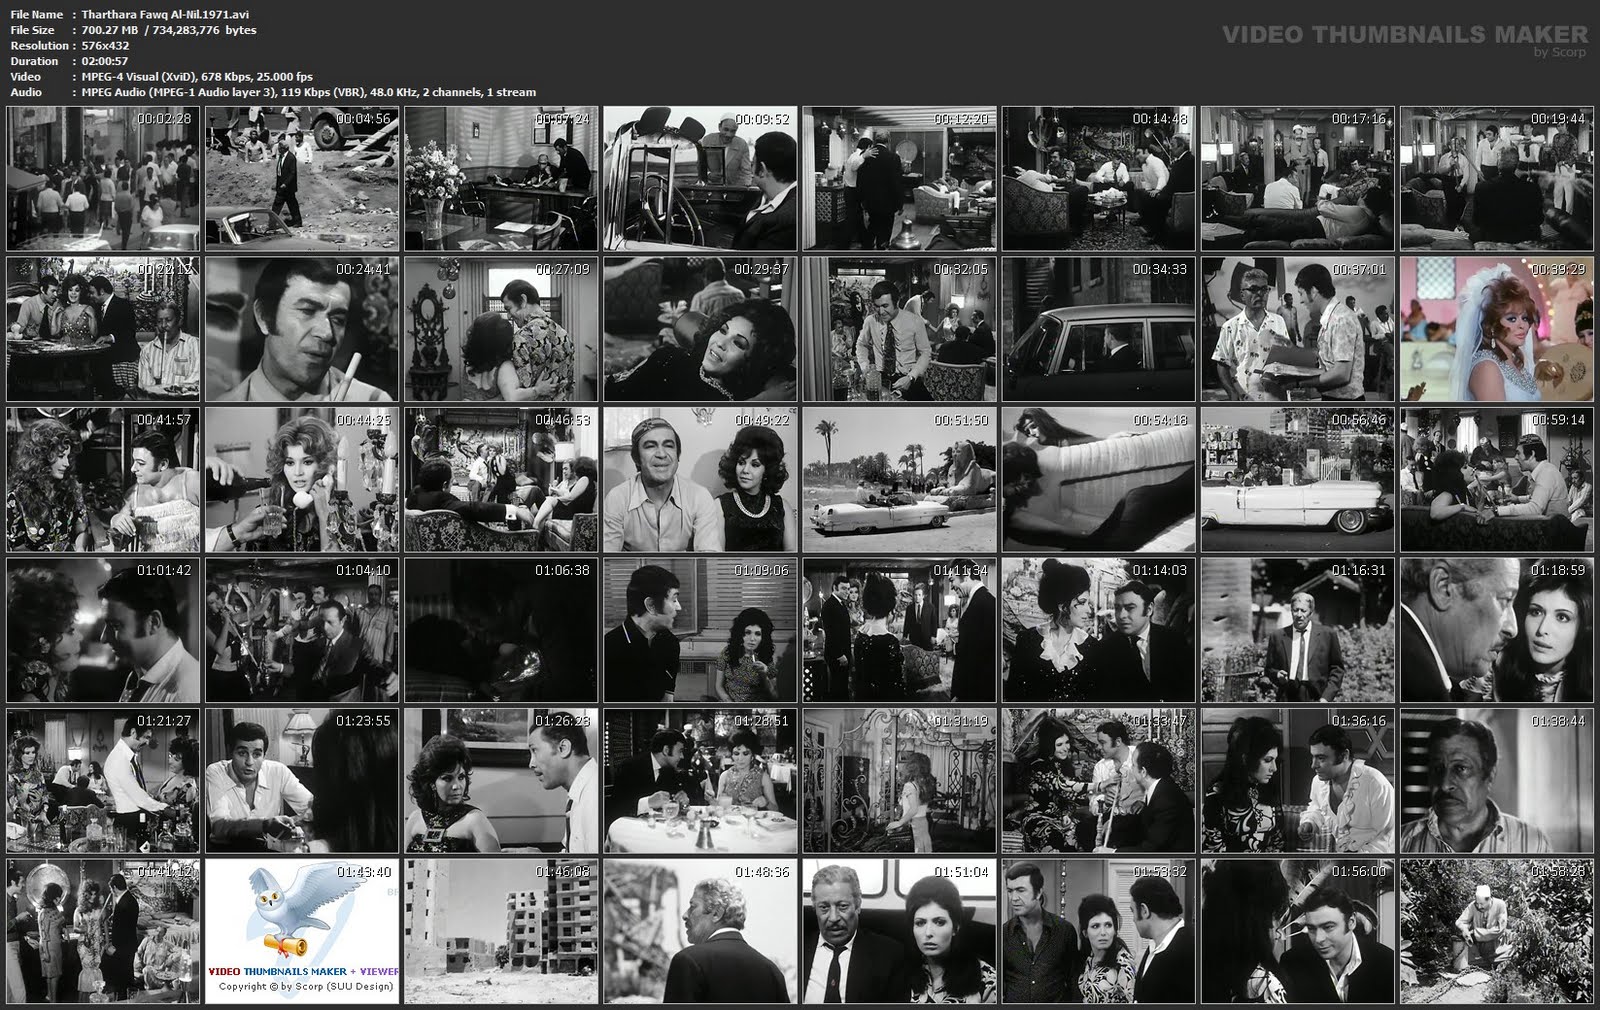Screen dimensions: 1600x1010
Task: Open the thumbnail stamped 01:26:23
Action: [x=501, y=781]
